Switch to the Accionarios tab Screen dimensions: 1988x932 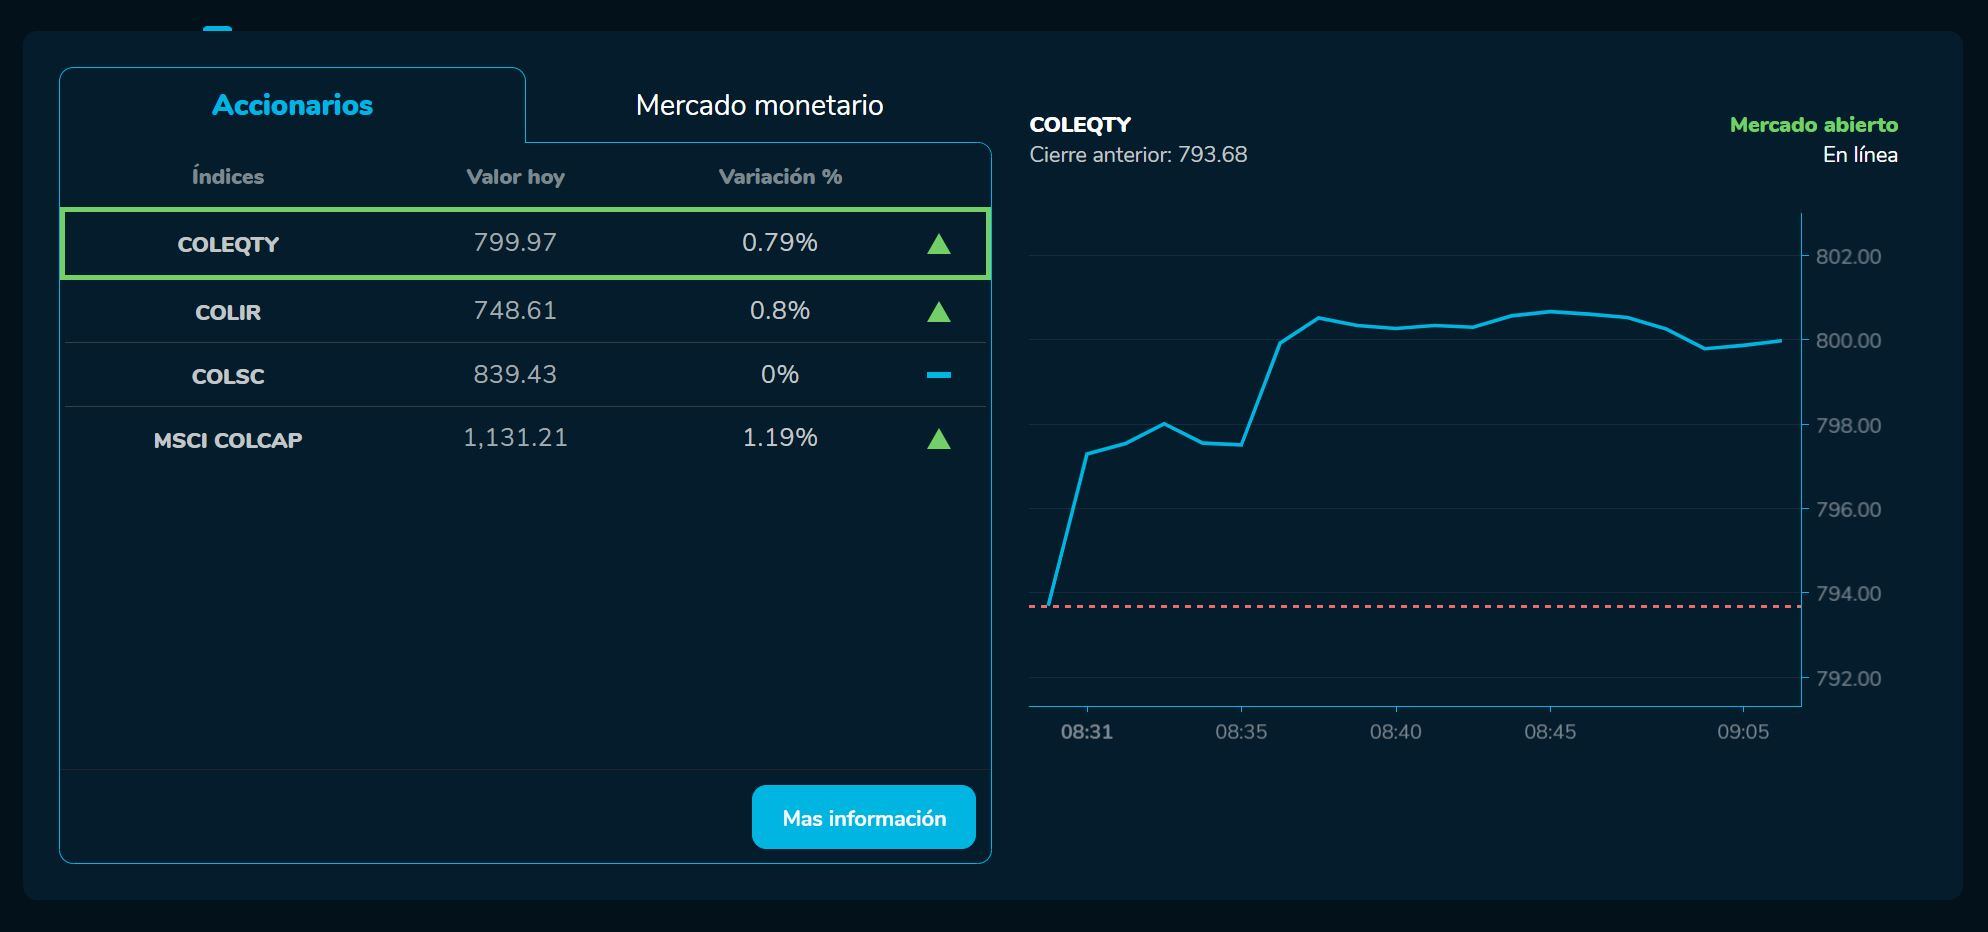tap(291, 104)
